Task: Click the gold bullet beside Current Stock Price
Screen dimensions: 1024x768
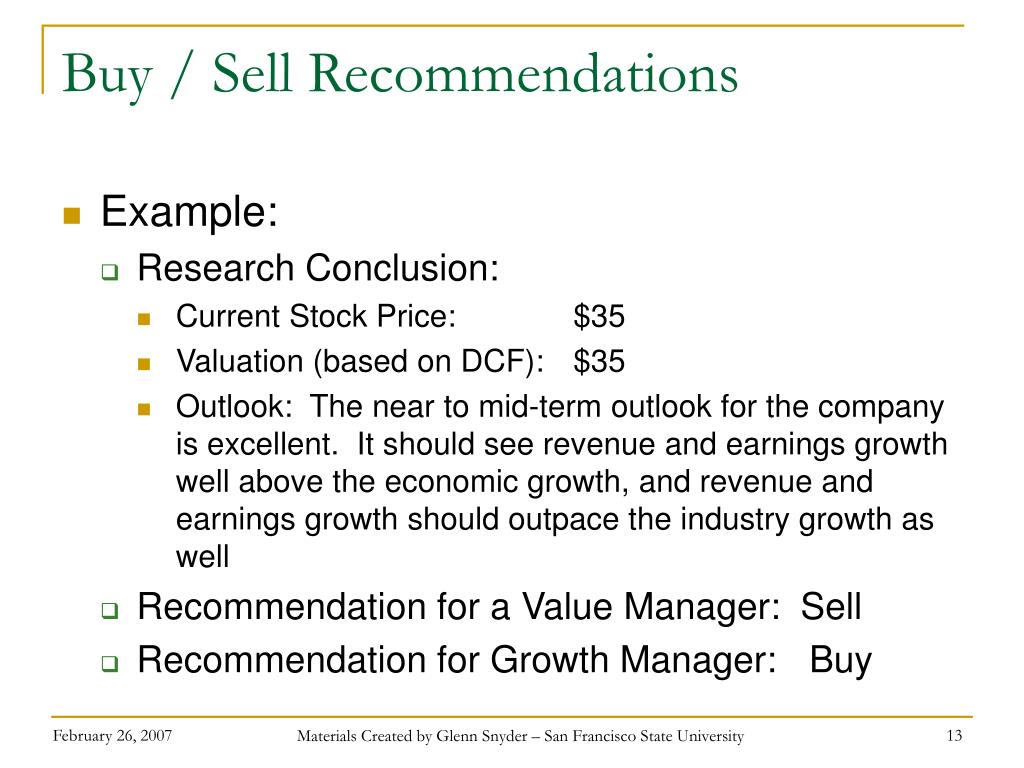Action: point(144,319)
